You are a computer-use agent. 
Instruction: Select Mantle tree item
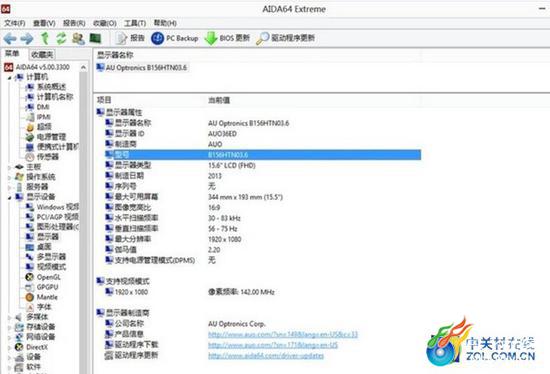click(x=41, y=297)
